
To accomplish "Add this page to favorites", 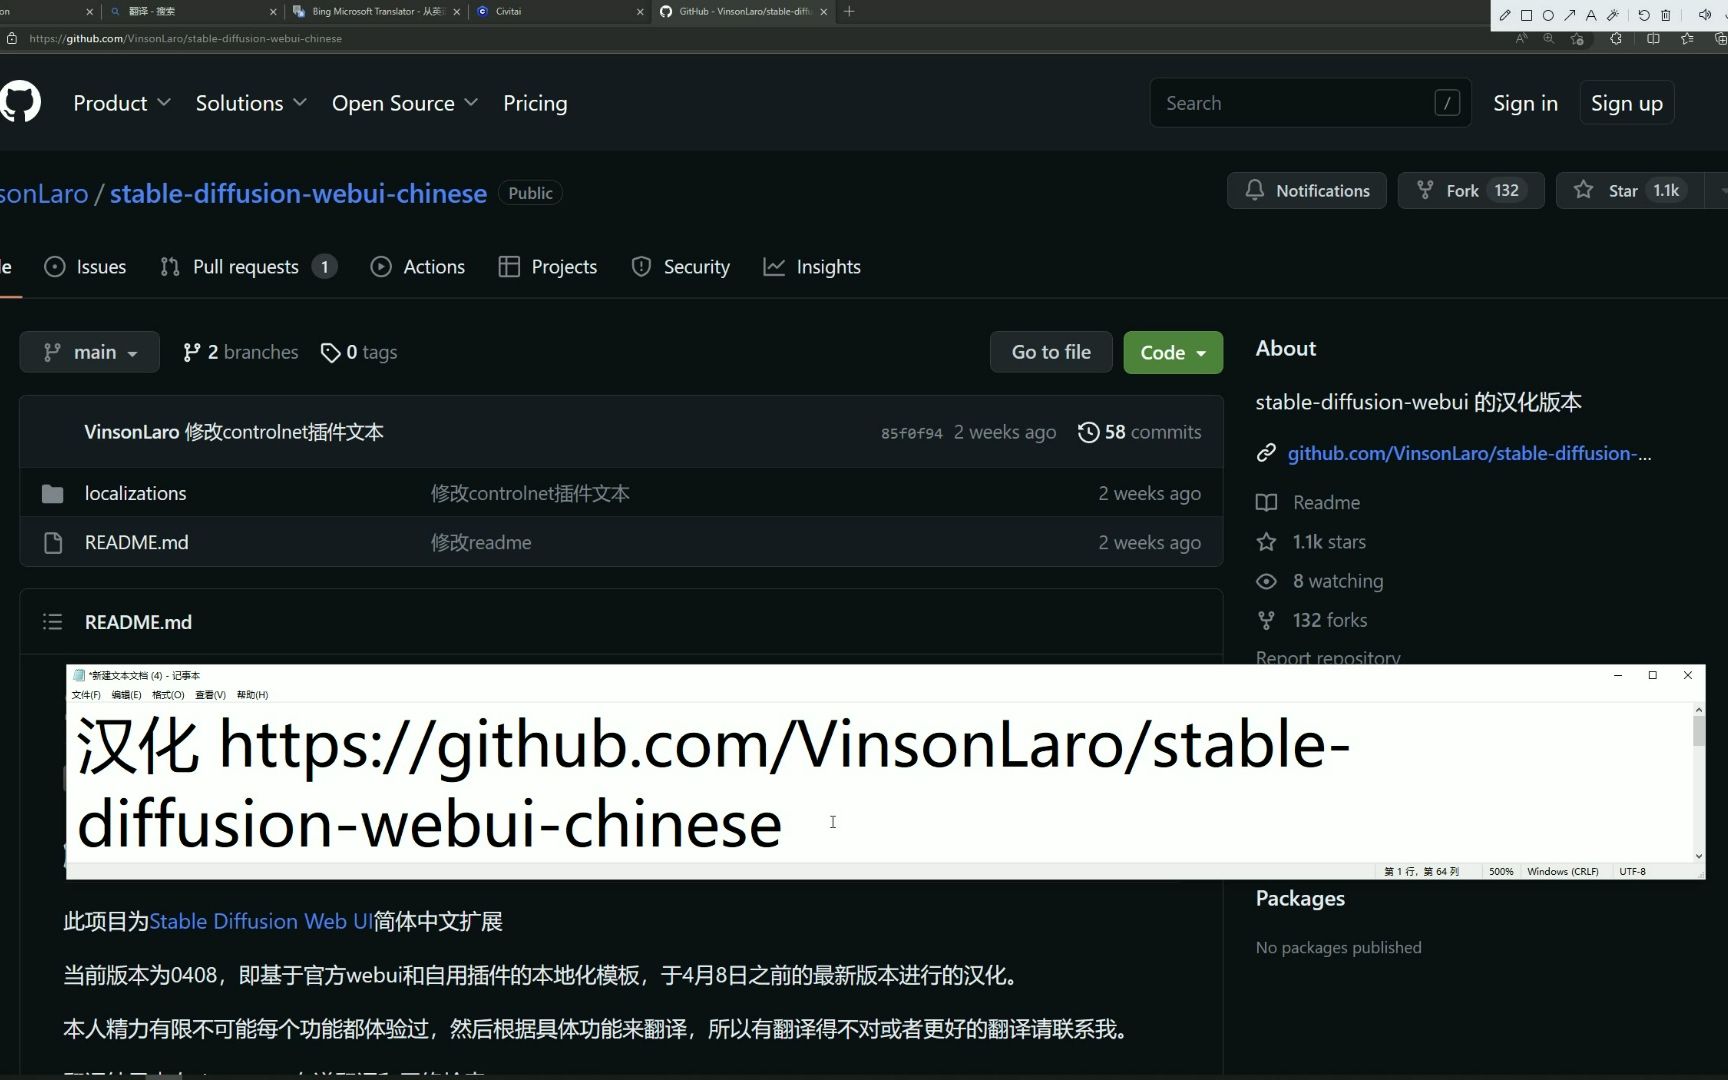I will coord(1578,38).
